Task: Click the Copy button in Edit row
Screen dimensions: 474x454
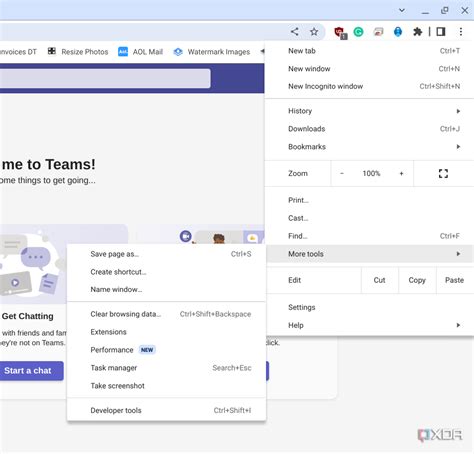Action: [x=417, y=280]
